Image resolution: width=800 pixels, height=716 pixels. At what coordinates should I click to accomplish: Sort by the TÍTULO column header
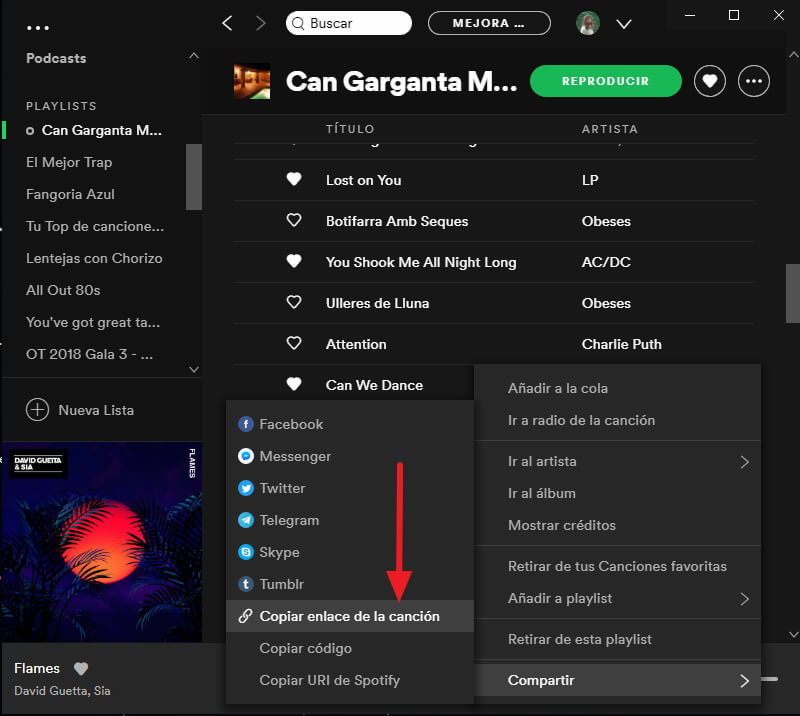point(350,129)
